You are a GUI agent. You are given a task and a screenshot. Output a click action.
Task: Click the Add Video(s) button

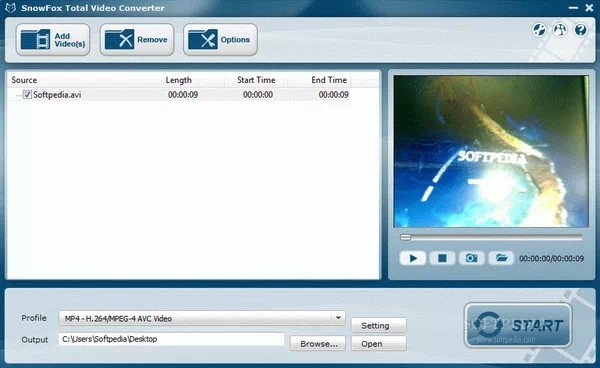click(x=53, y=40)
